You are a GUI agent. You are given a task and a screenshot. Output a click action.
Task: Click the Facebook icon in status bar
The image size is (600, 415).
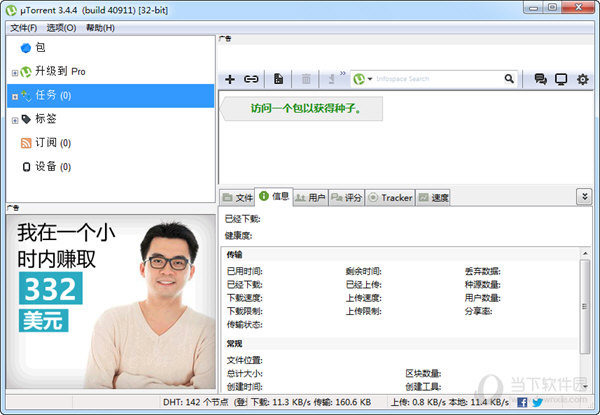(x=522, y=402)
